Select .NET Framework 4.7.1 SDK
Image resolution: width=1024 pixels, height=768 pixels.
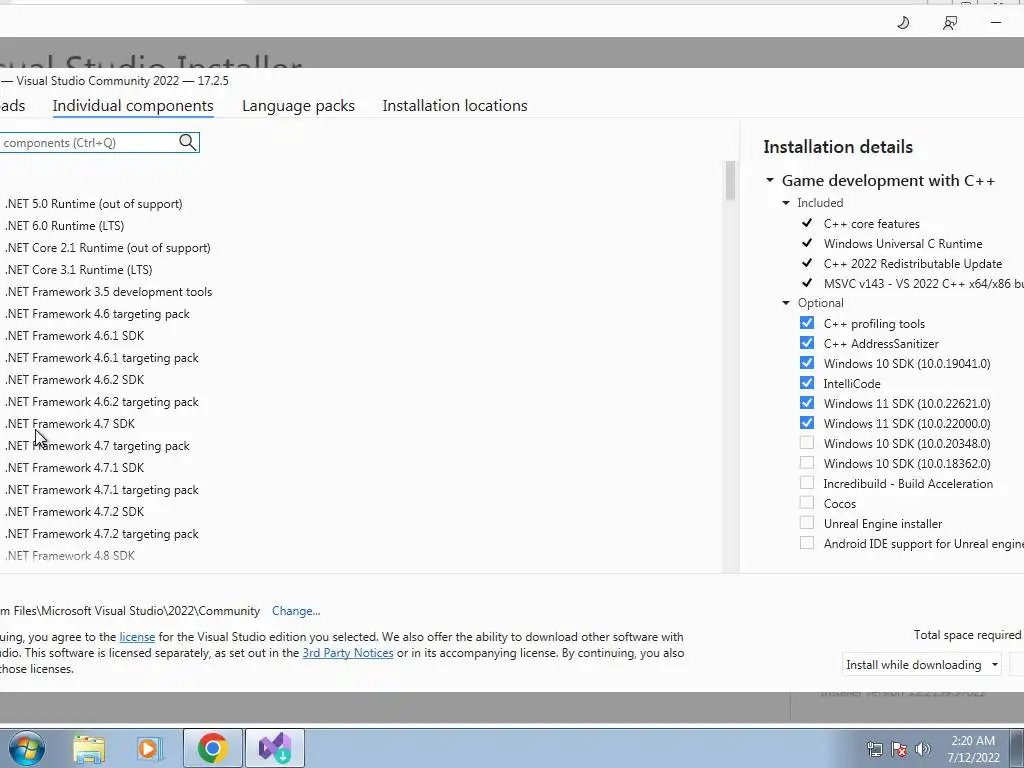[74, 468]
